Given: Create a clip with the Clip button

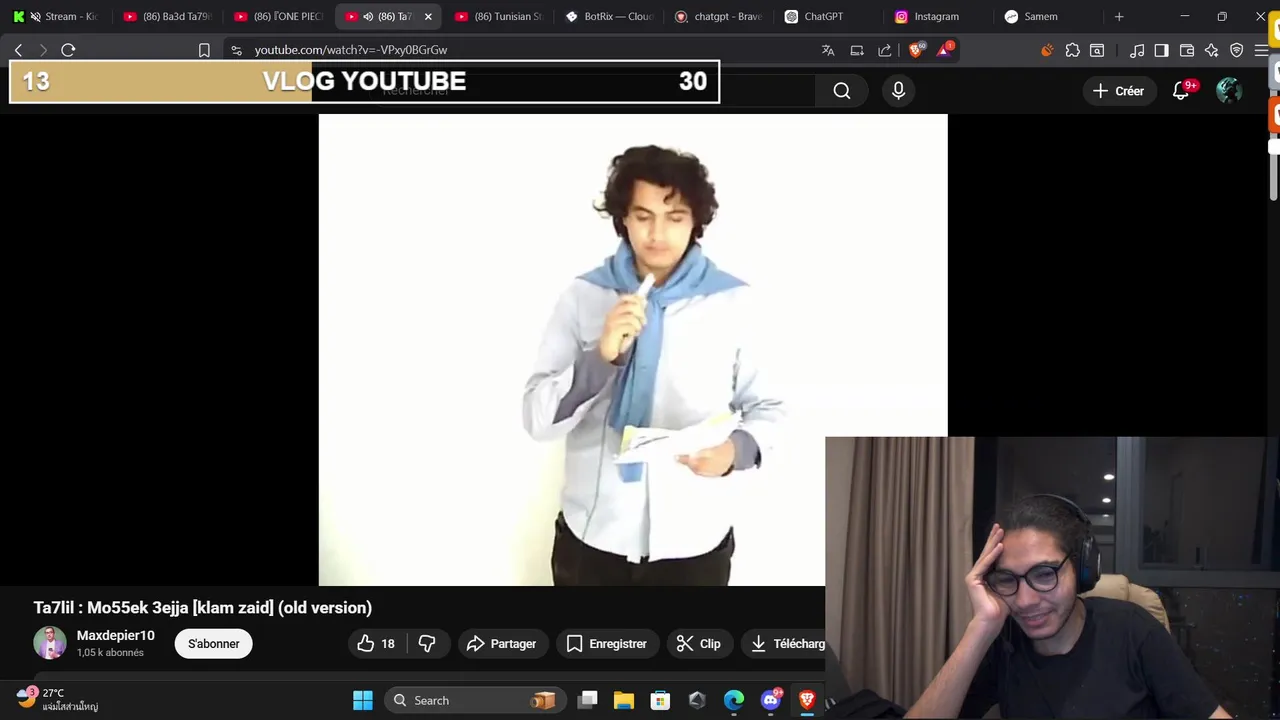Looking at the screenshot, I should (698, 644).
